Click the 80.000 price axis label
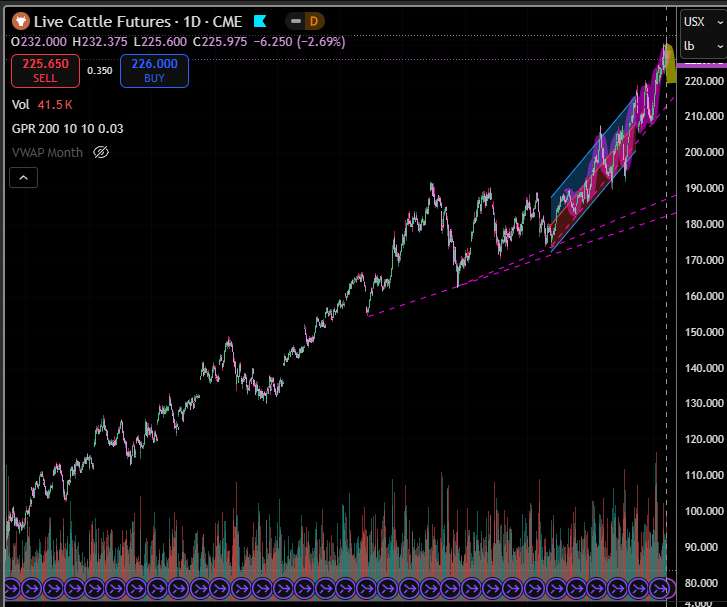727x607 pixels. (x=701, y=583)
